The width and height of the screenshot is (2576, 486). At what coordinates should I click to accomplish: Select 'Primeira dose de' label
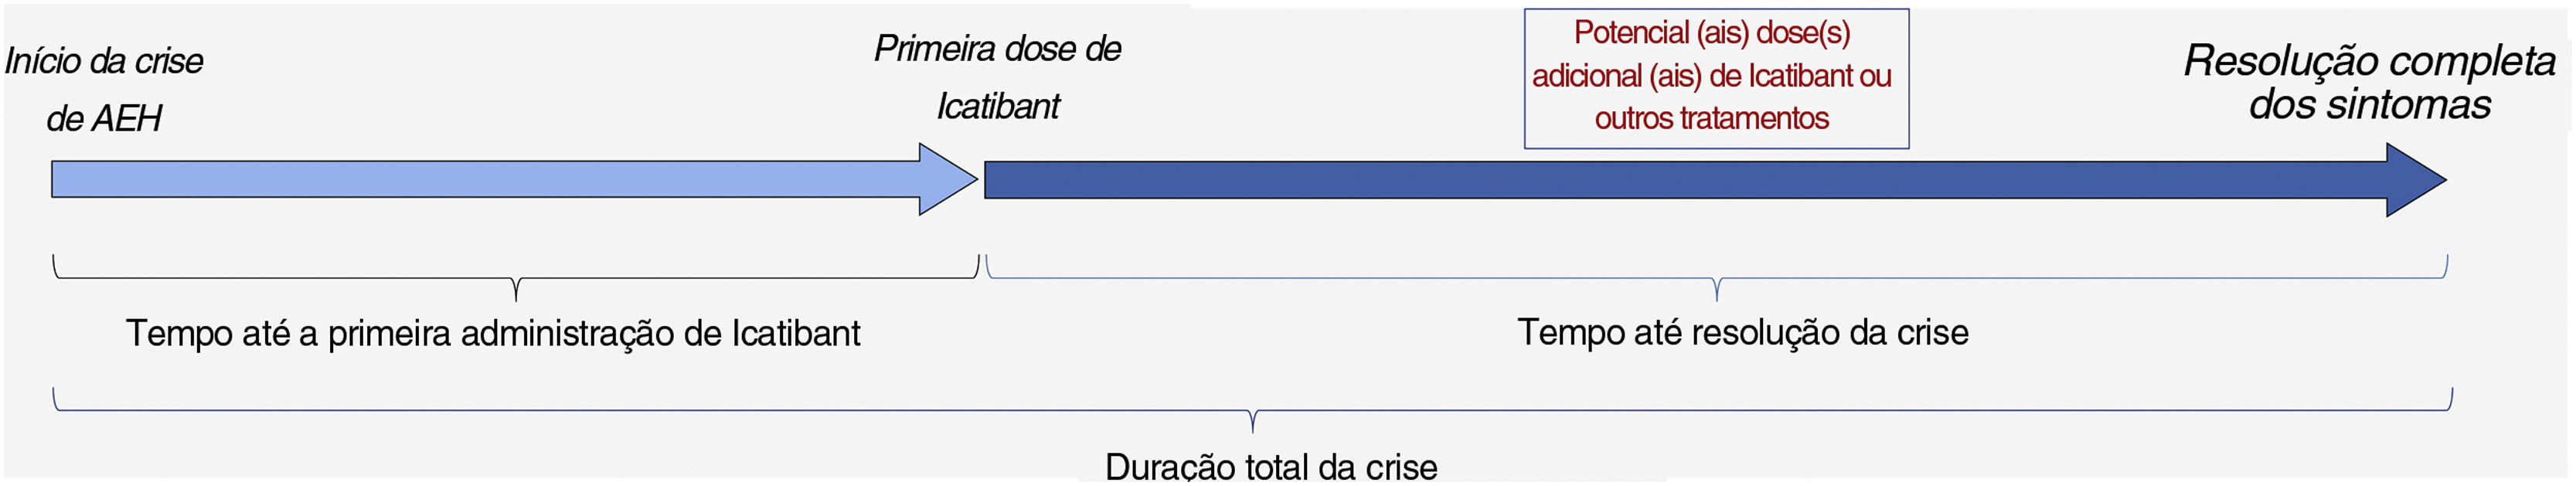tap(997, 49)
